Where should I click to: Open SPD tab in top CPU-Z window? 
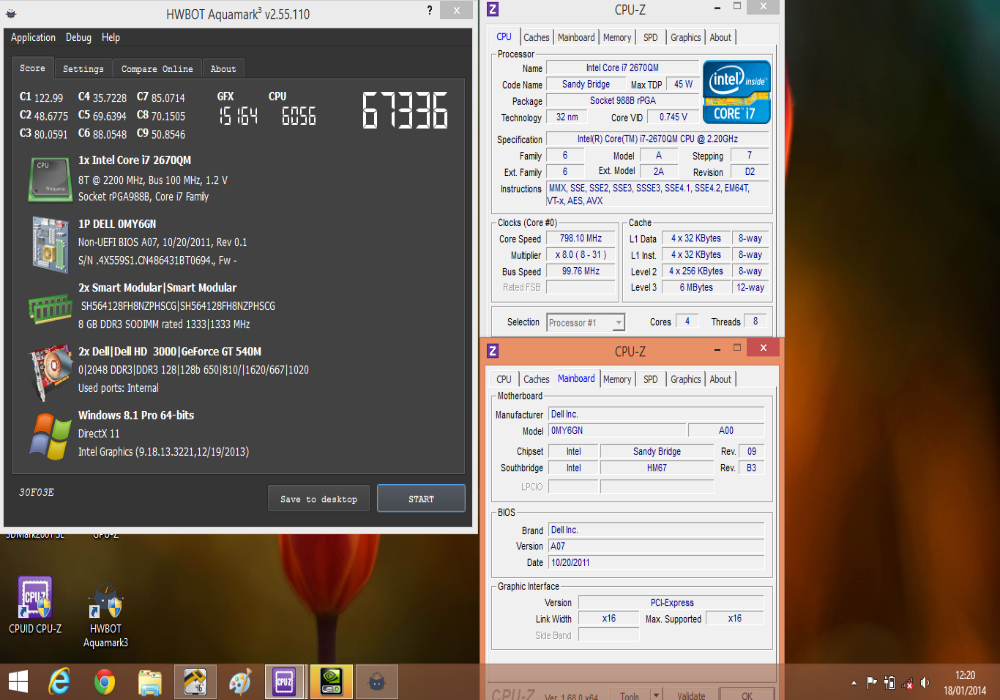[651, 38]
